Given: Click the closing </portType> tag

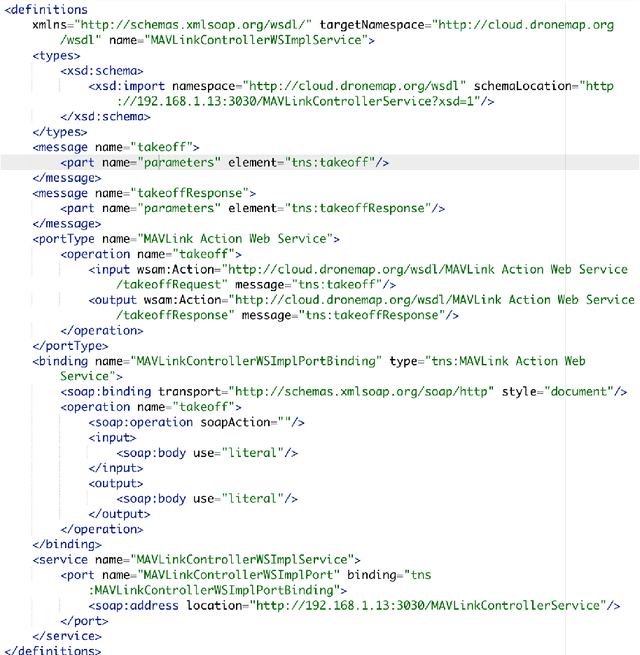Looking at the screenshot, I should click(70, 346).
